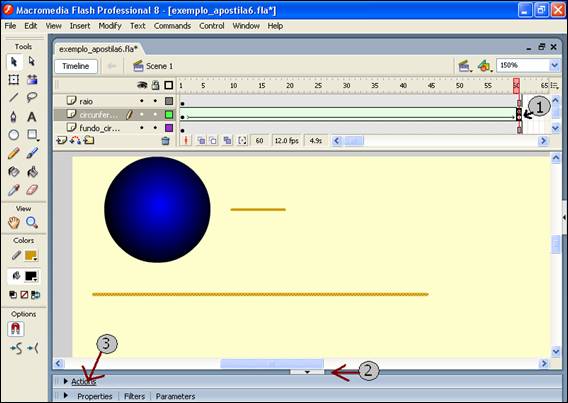Expand the Properties panel arrow

click(x=66, y=395)
